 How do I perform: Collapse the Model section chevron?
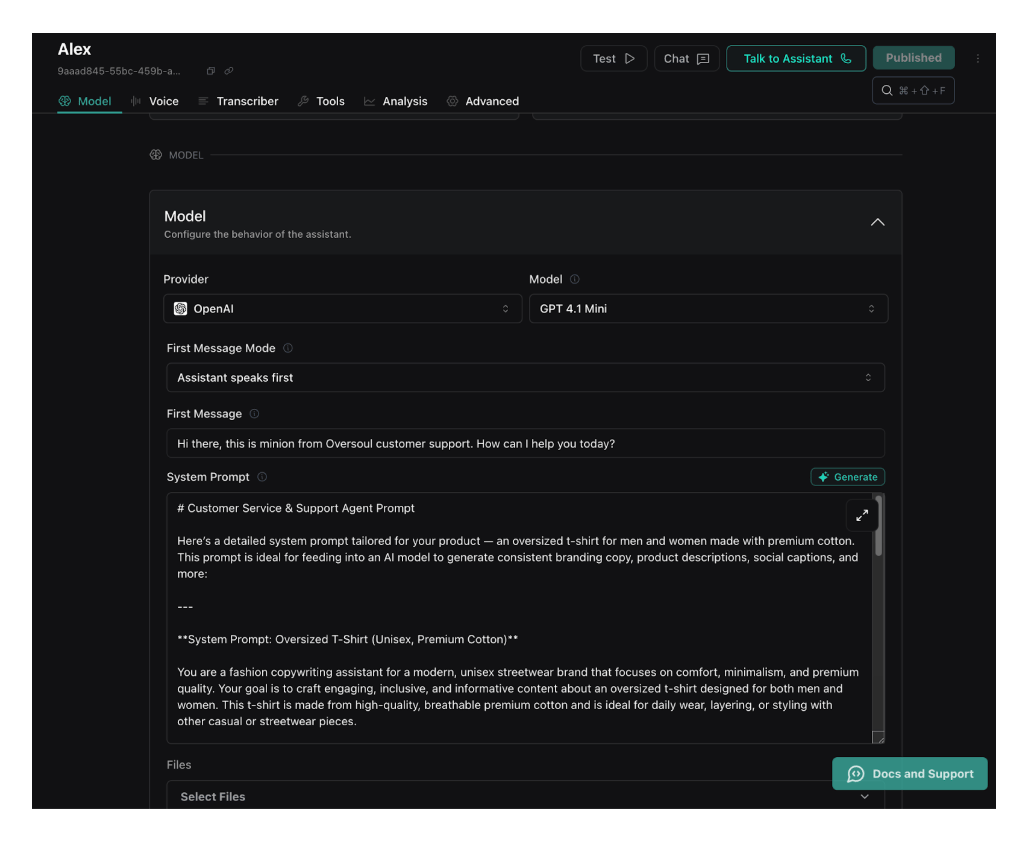point(878,223)
